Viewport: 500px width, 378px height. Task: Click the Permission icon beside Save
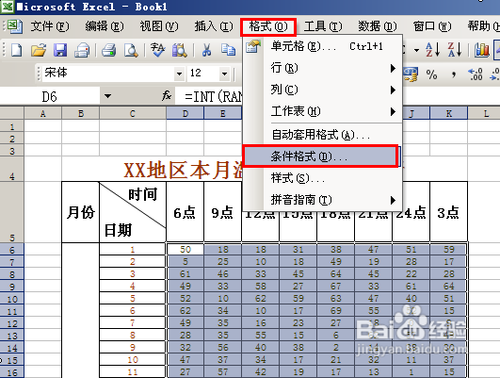coord(82,50)
